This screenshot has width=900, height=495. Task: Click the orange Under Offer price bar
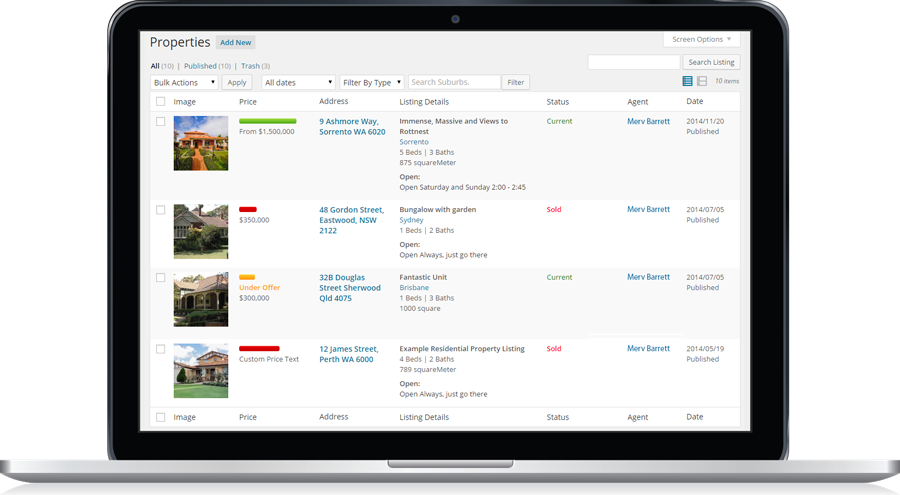tap(247, 277)
